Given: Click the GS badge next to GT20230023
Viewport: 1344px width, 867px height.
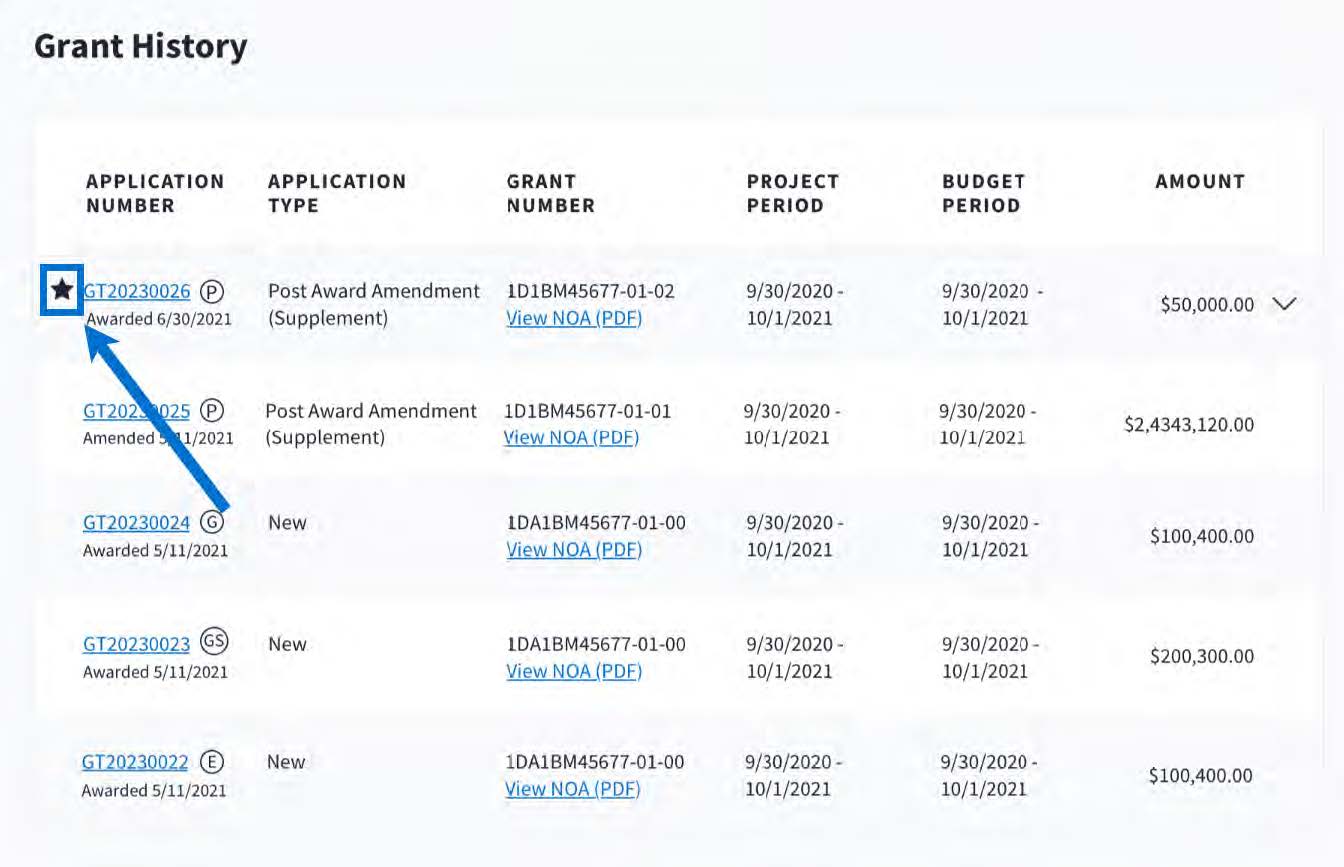Looking at the screenshot, I should click(x=214, y=642).
